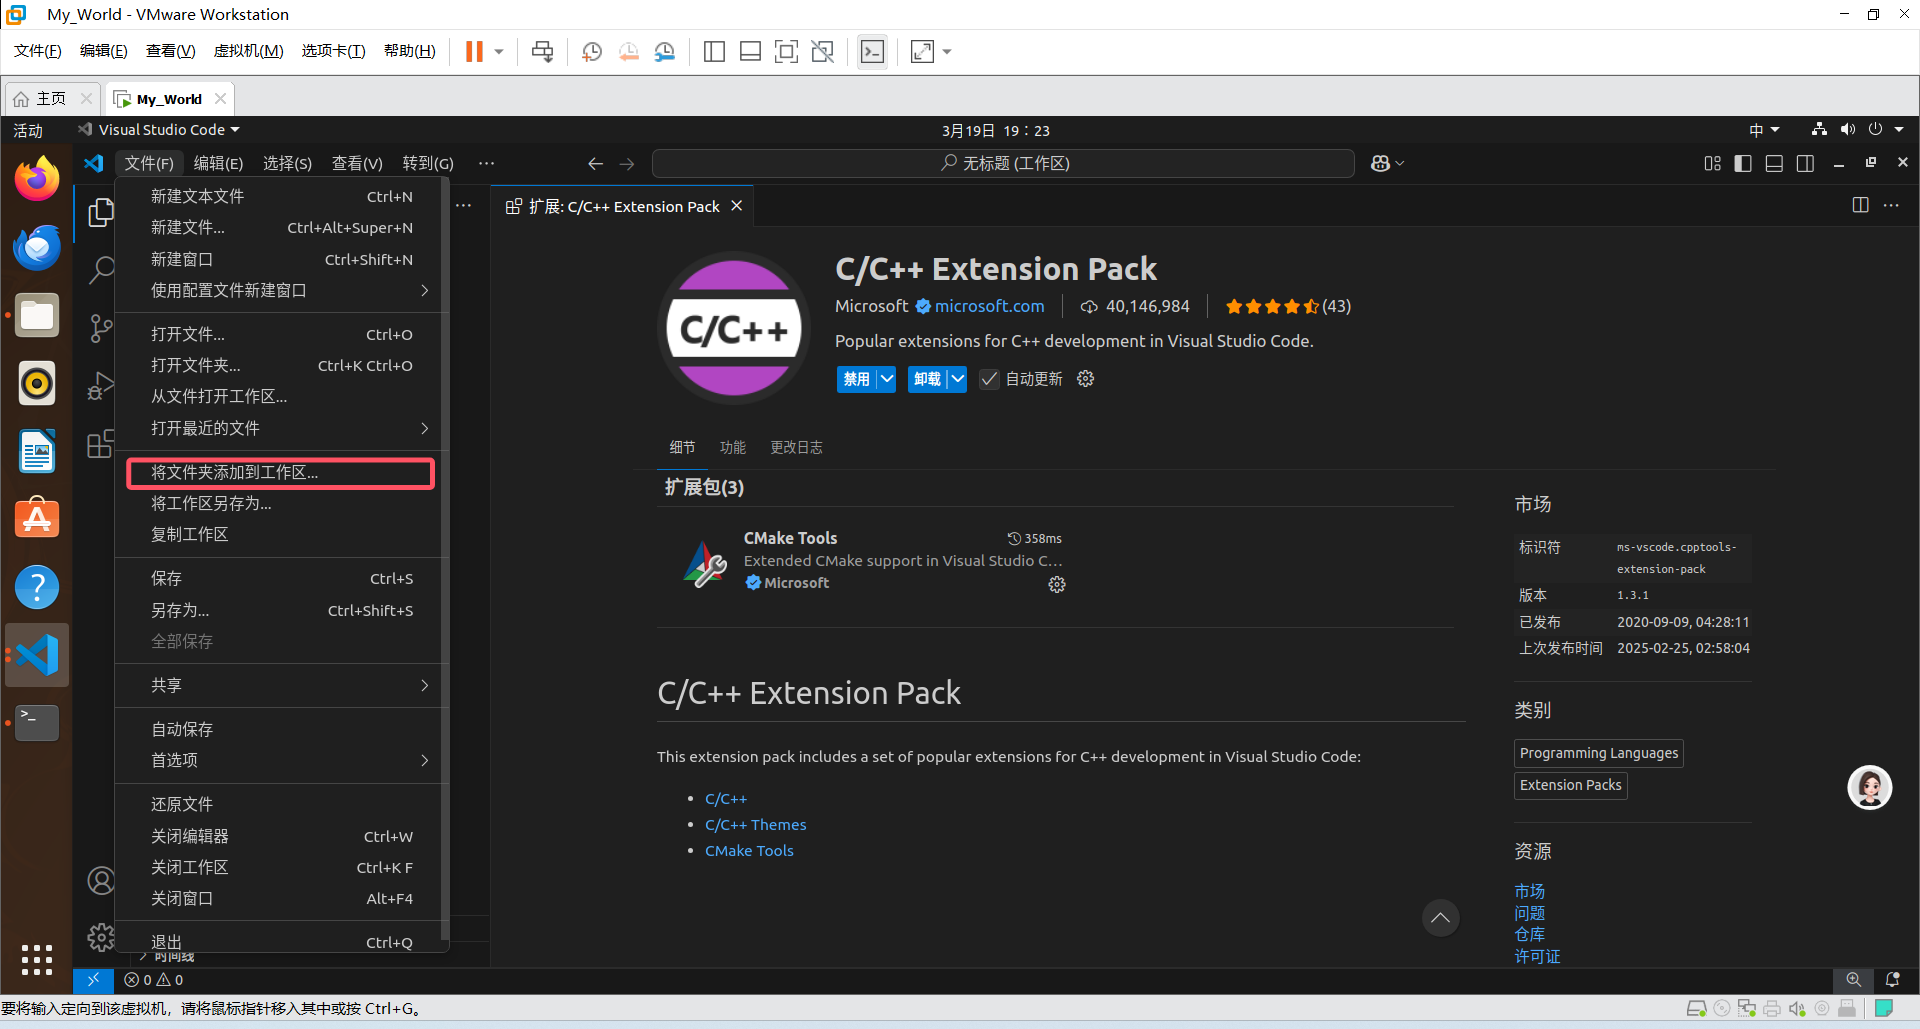The width and height of the screenshot is (1920, 1029).
Task: Click the zoom icon in status bar
Action: click(x=1854, y=980)
